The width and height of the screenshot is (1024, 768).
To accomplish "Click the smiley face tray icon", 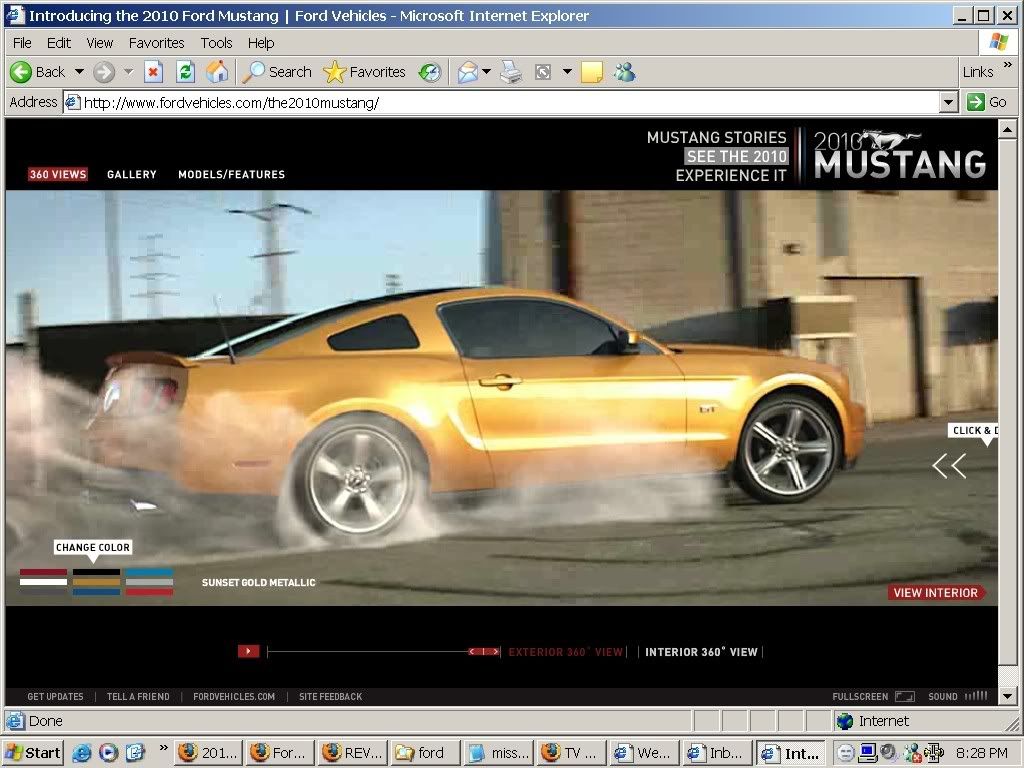I will [x=846, y=753].
